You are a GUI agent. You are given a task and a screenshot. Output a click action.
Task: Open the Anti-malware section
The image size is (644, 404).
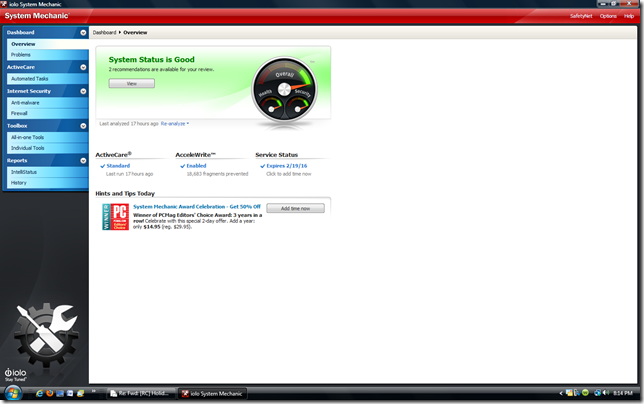click(47, 103)
